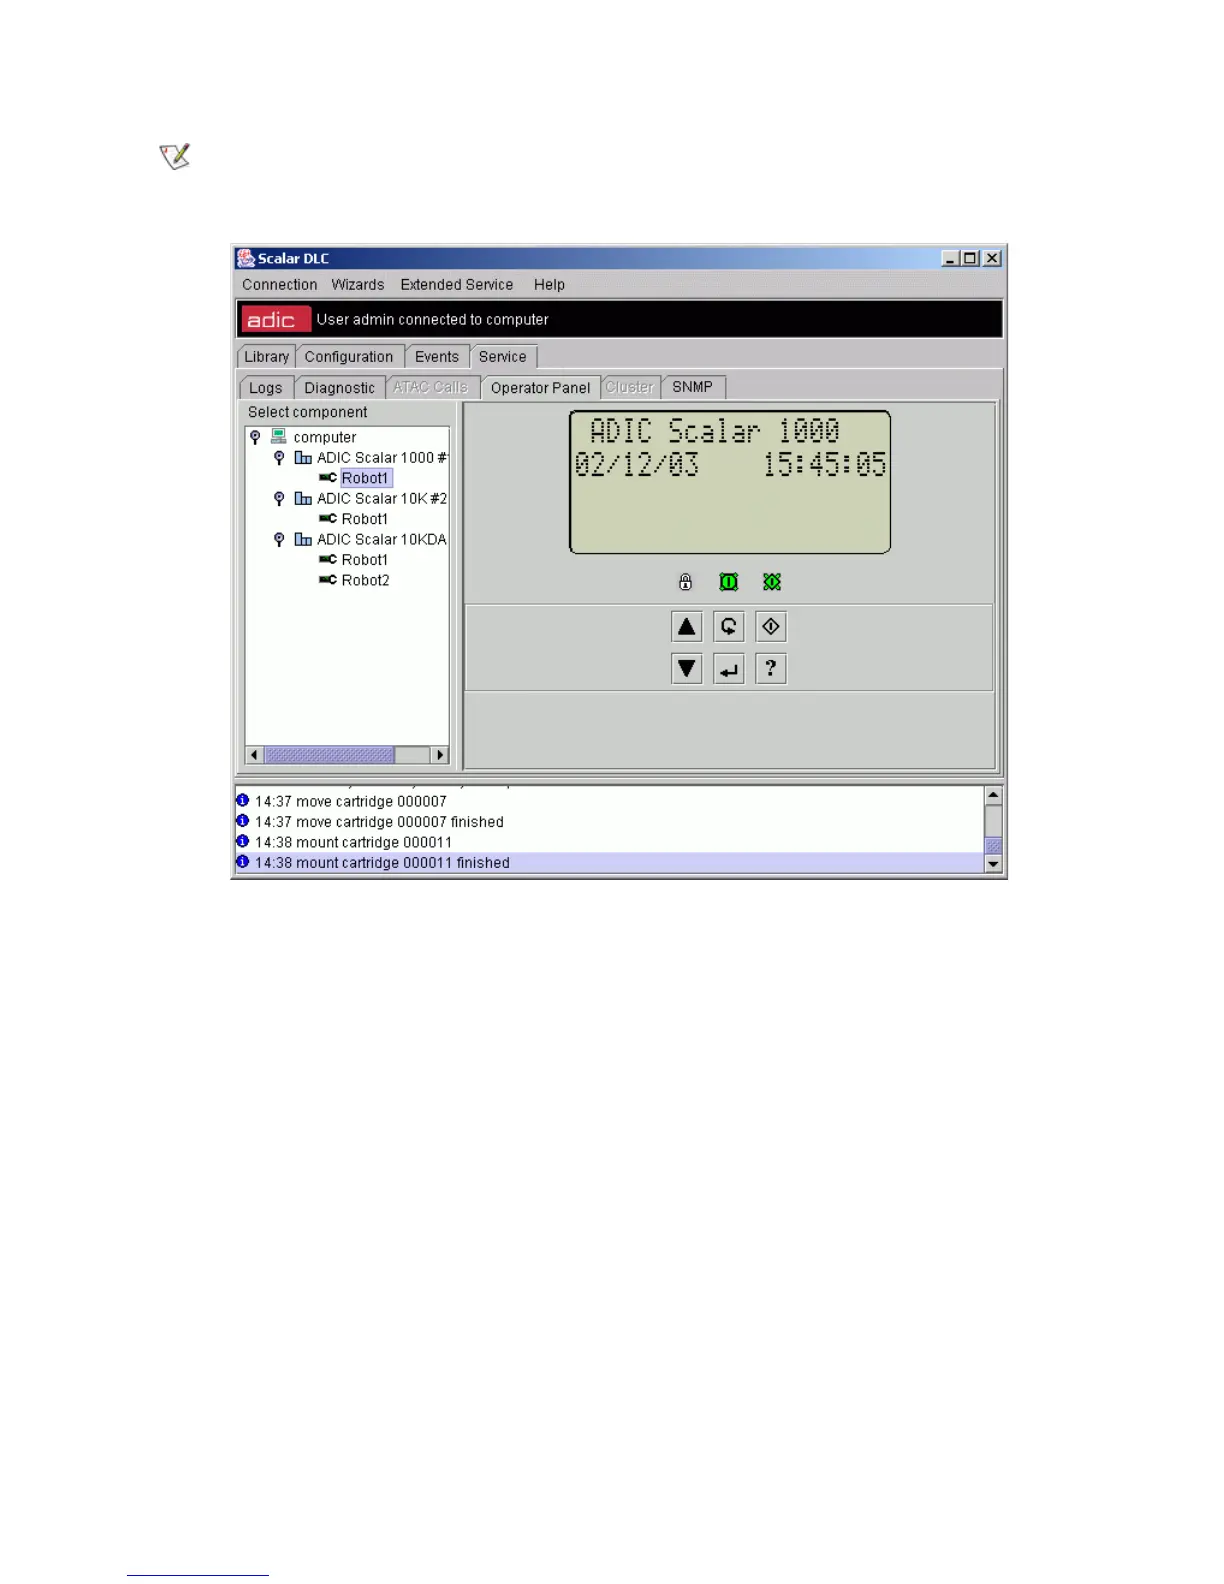
Task: Click the diamond start button on panel
Action: pos(770,627)
